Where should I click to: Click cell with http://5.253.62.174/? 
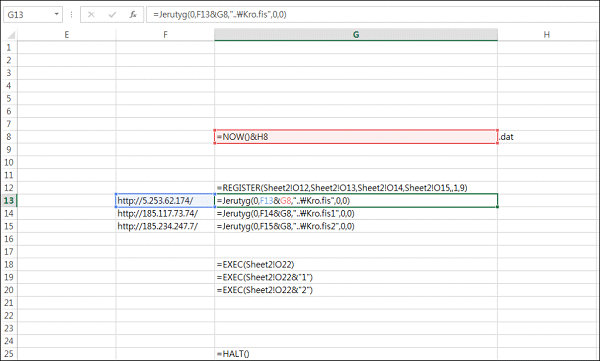point(165,201)
